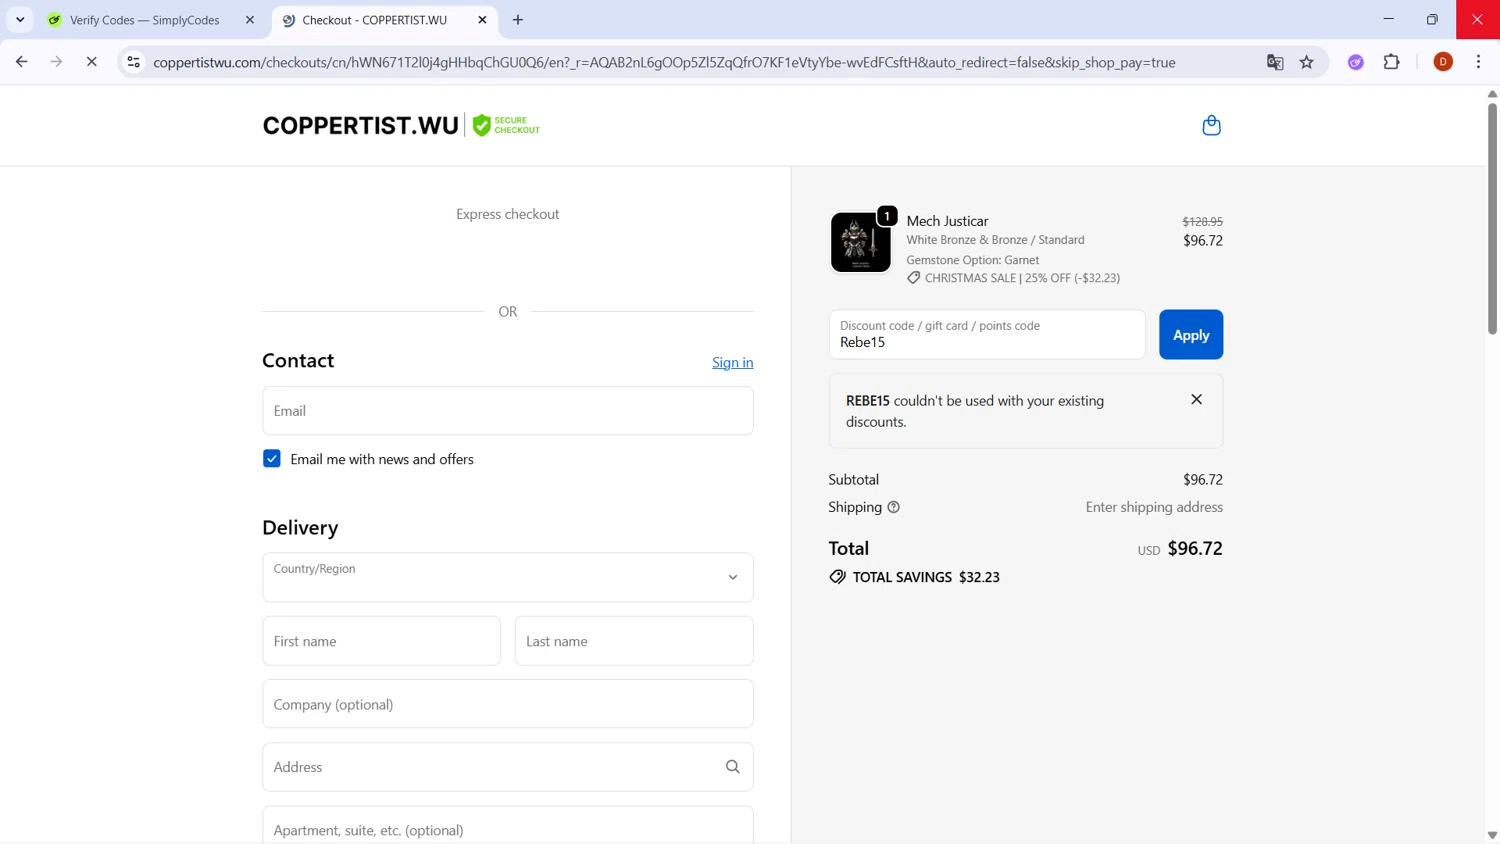
Task: Open Chrome three-dot menu
Action: (x=1479, y=62)
